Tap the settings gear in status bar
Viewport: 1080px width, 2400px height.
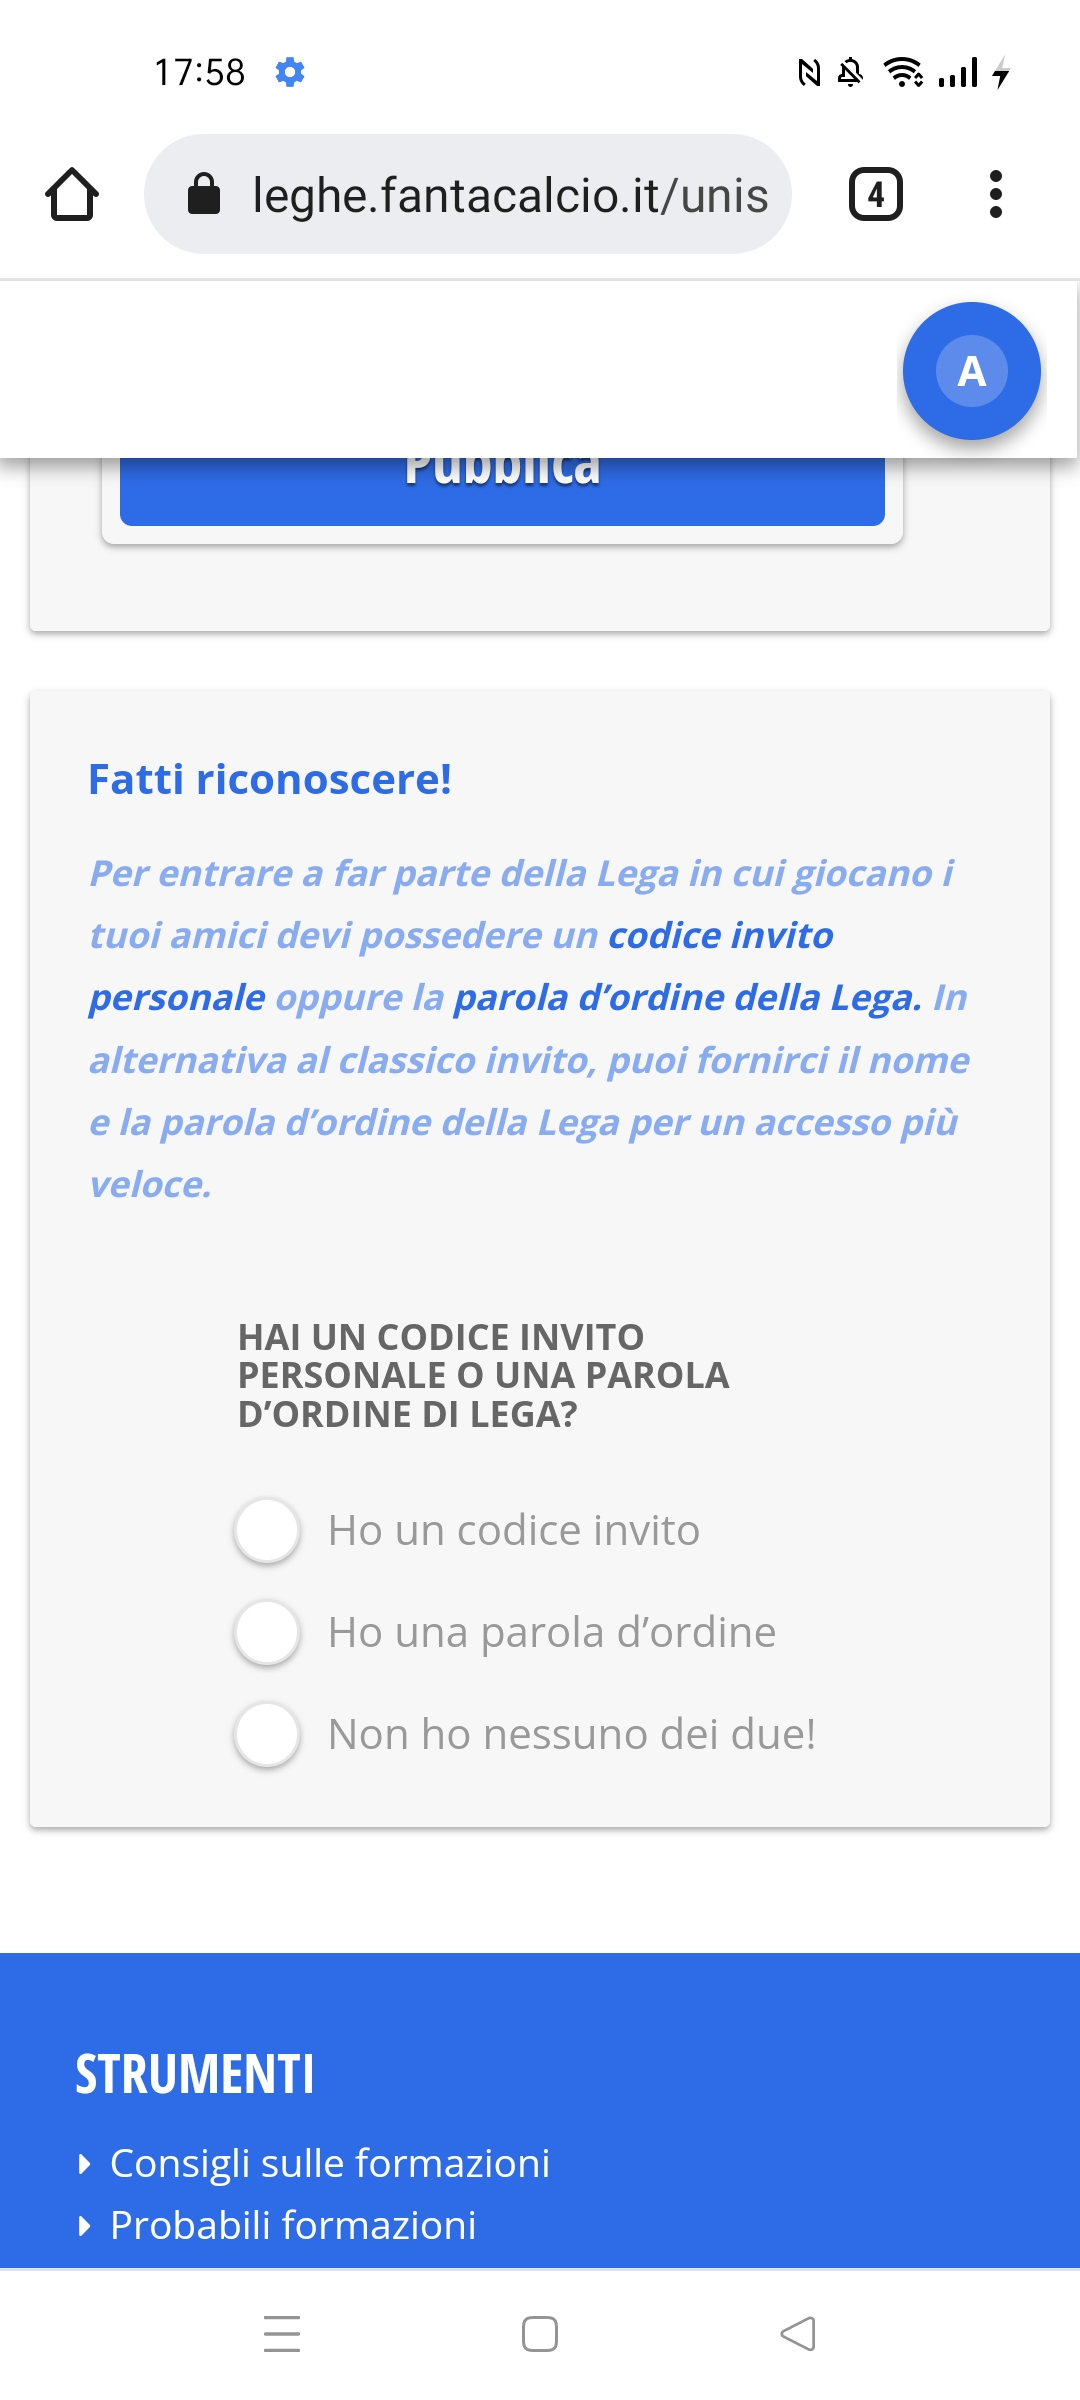(290, 72)
